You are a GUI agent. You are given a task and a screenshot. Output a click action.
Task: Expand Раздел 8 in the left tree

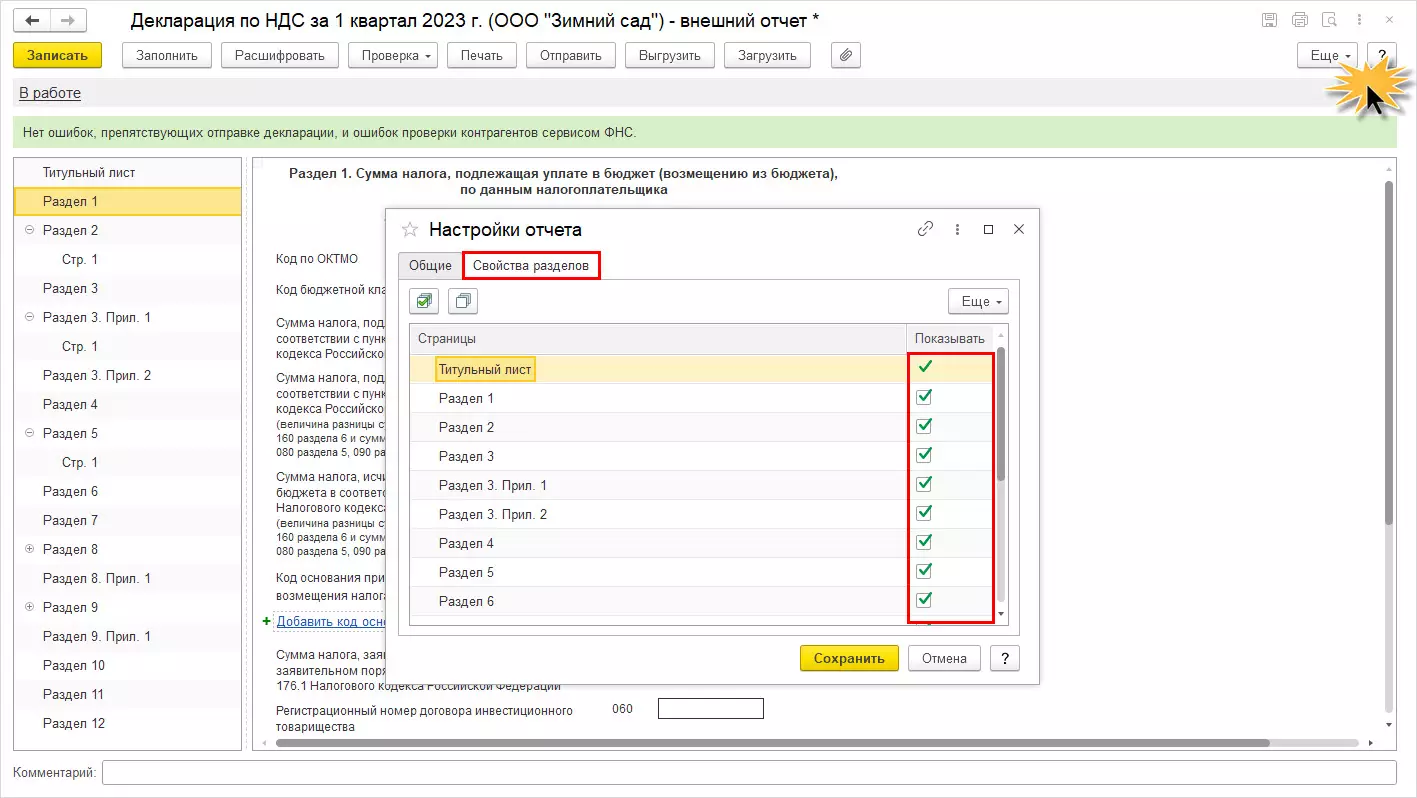[x=29, y=549]
